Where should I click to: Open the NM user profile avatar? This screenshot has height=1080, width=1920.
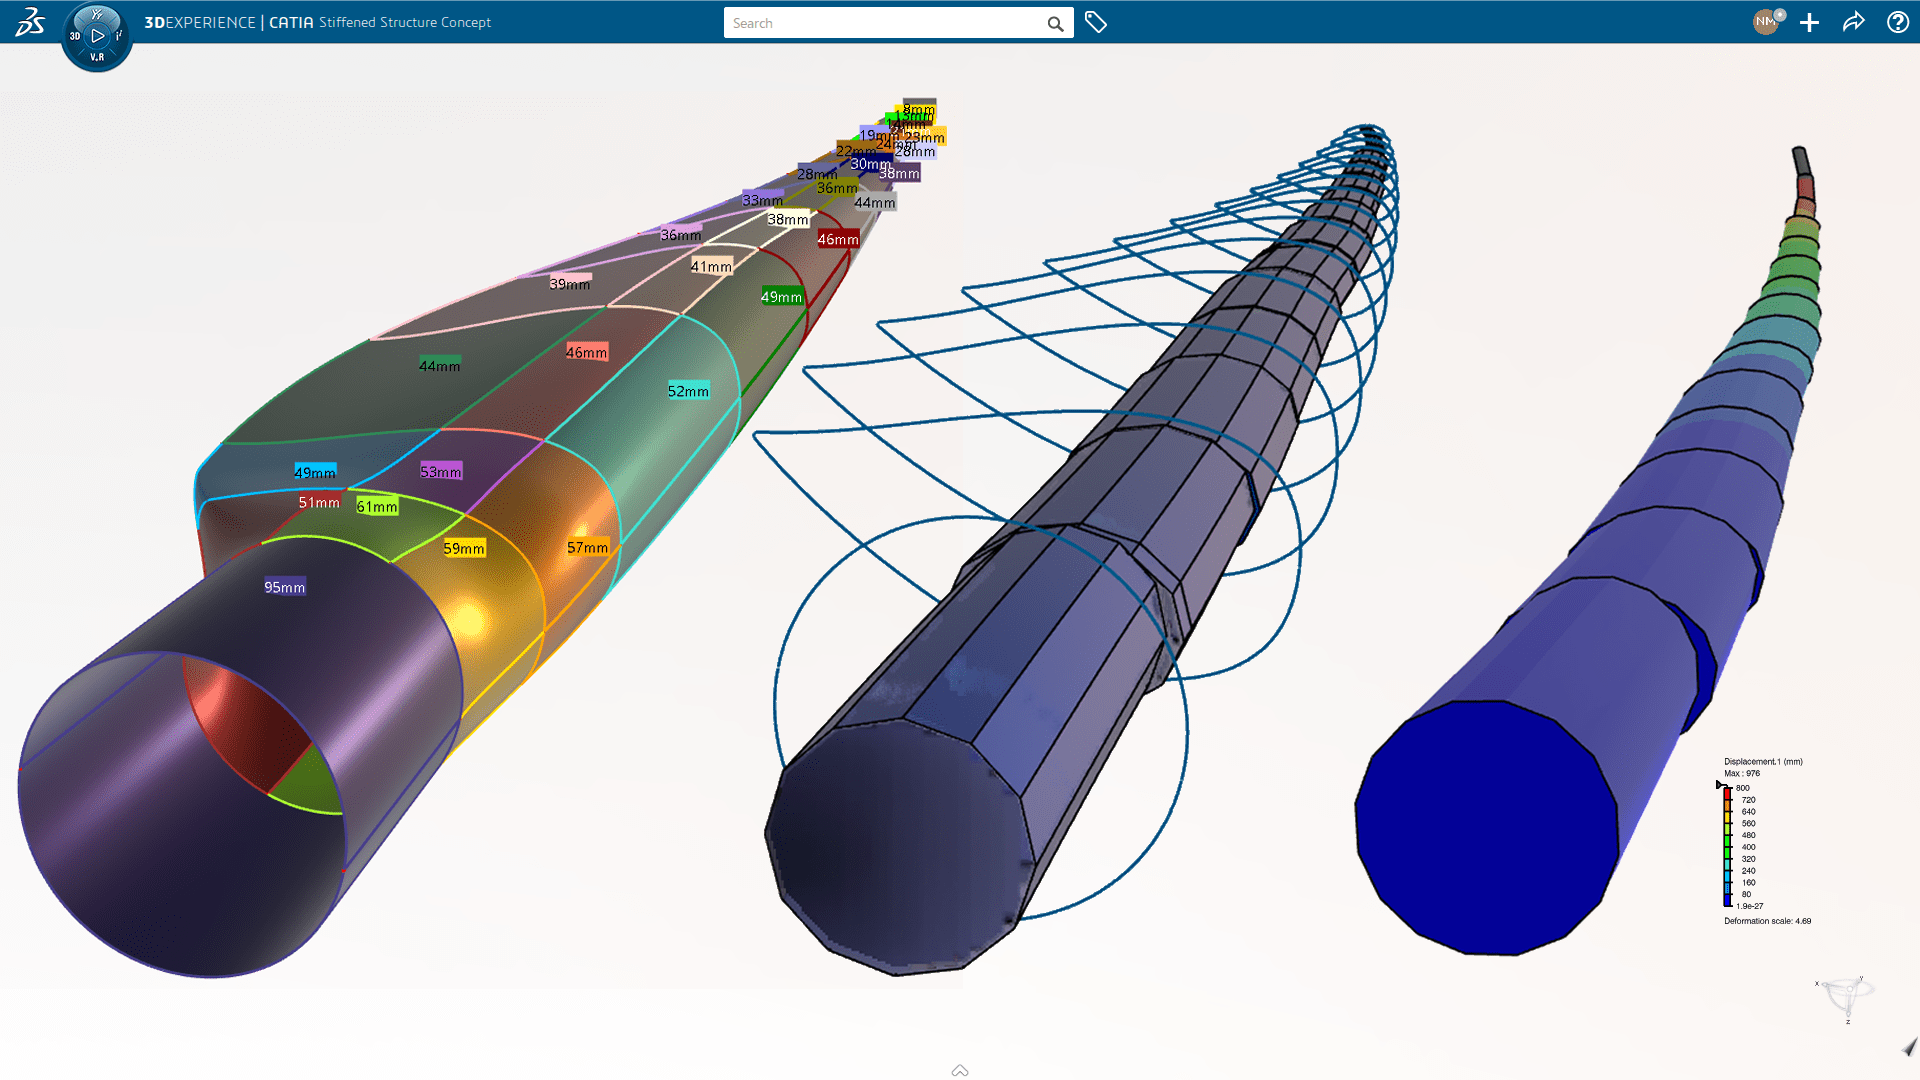click(x=1766, y=22)
